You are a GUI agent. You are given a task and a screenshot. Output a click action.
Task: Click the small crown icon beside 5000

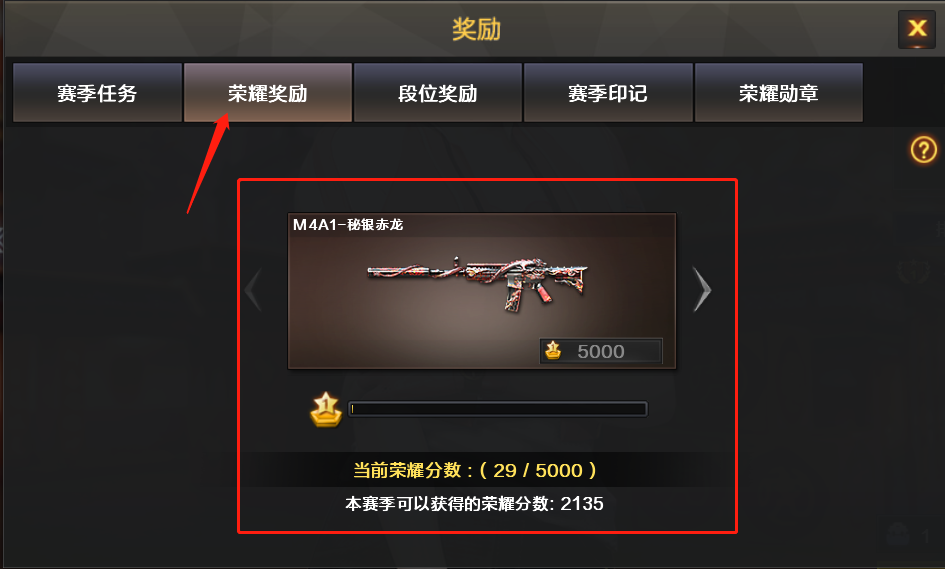click(x=553, y=350)
